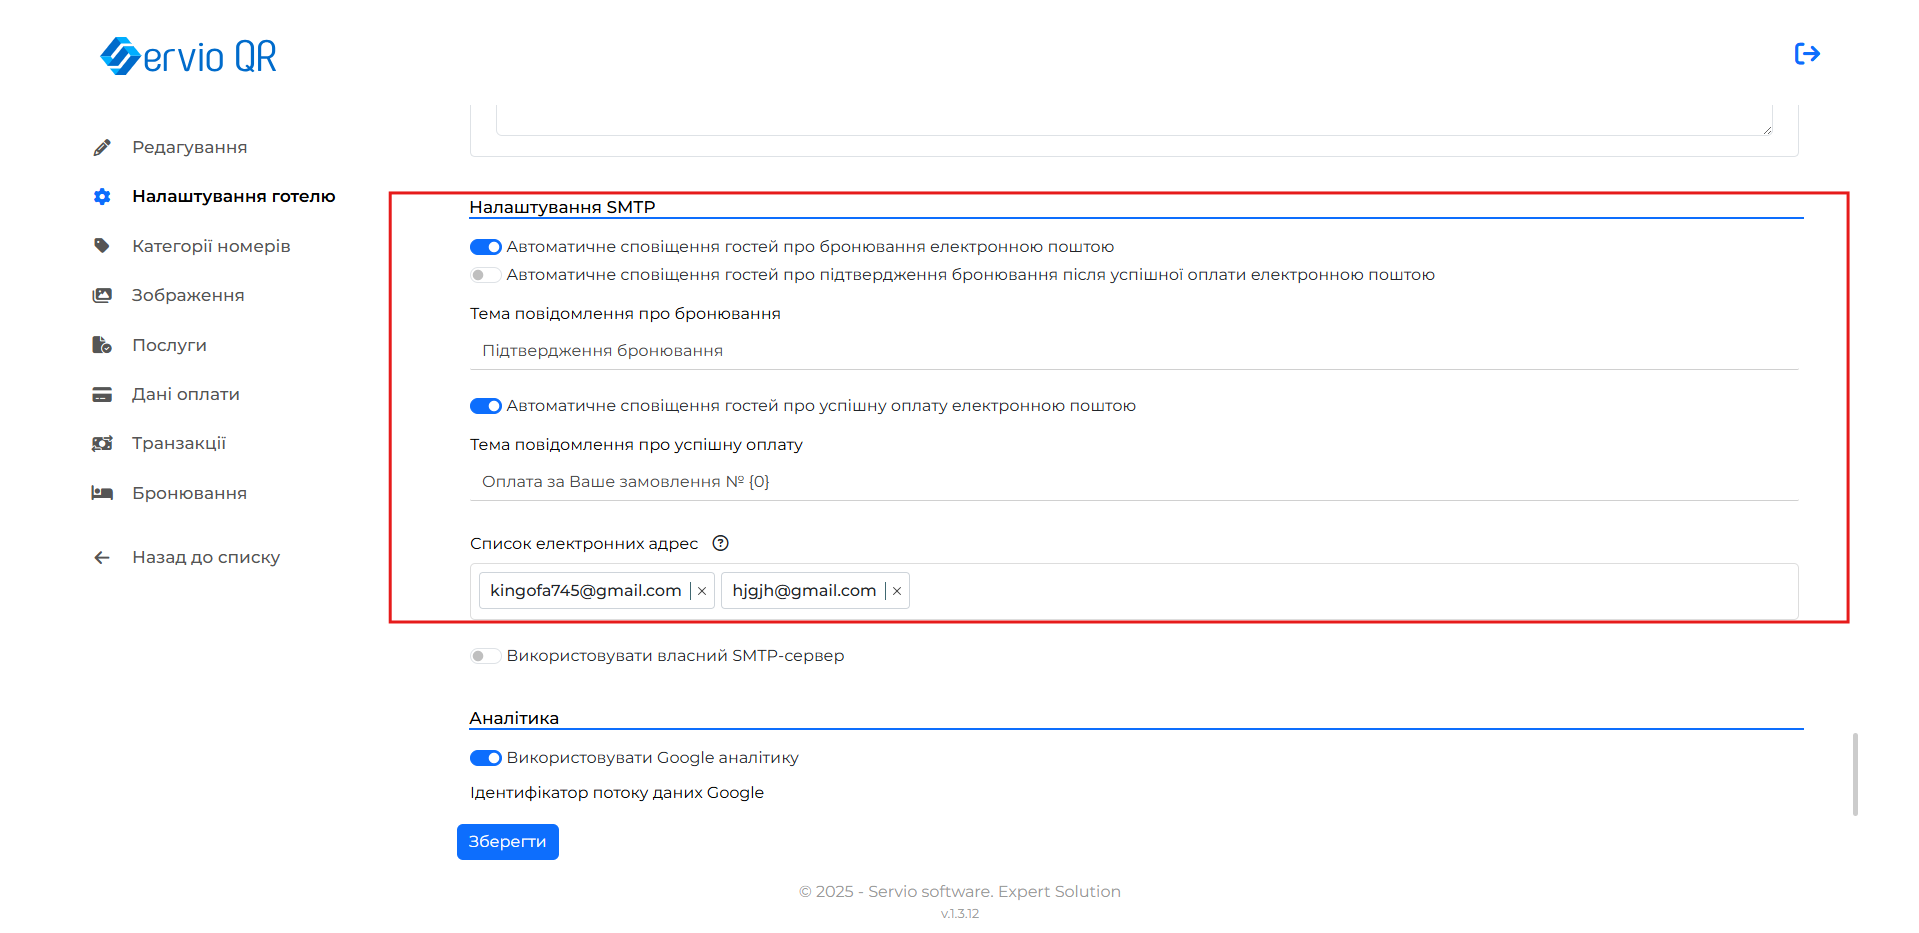This screenshot has width=1919, height=933.
Task: Enable the Використовувати власний SMTP-сервер toggle
Action: pyautogui.click(x=486, y=656)
